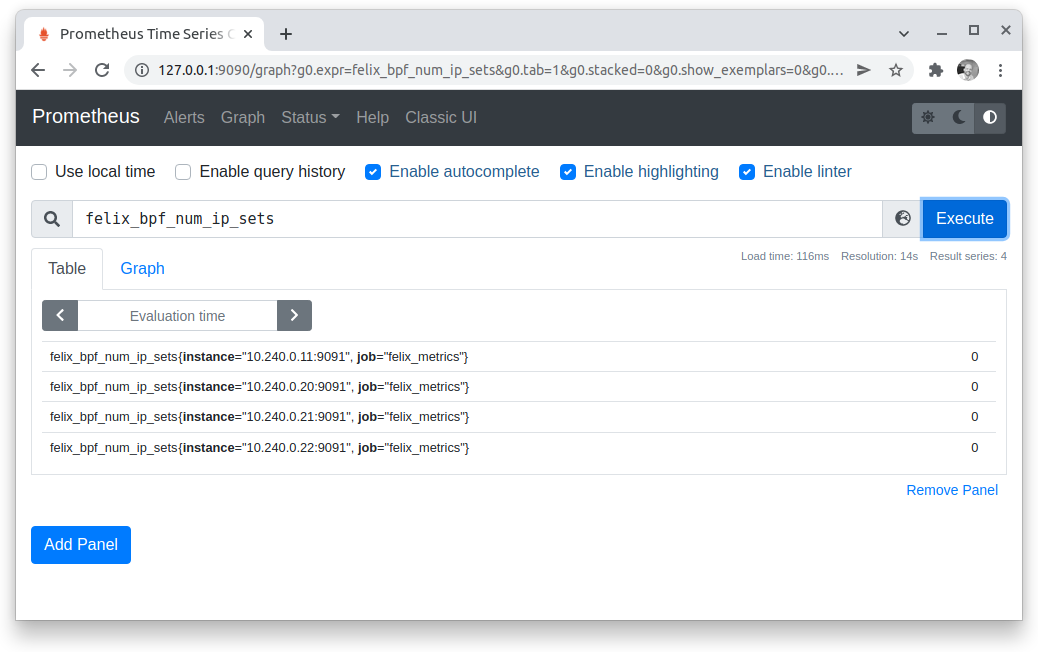View site information icon in address bar
The width and height of the screenshot is (1038, 652).
142,70
